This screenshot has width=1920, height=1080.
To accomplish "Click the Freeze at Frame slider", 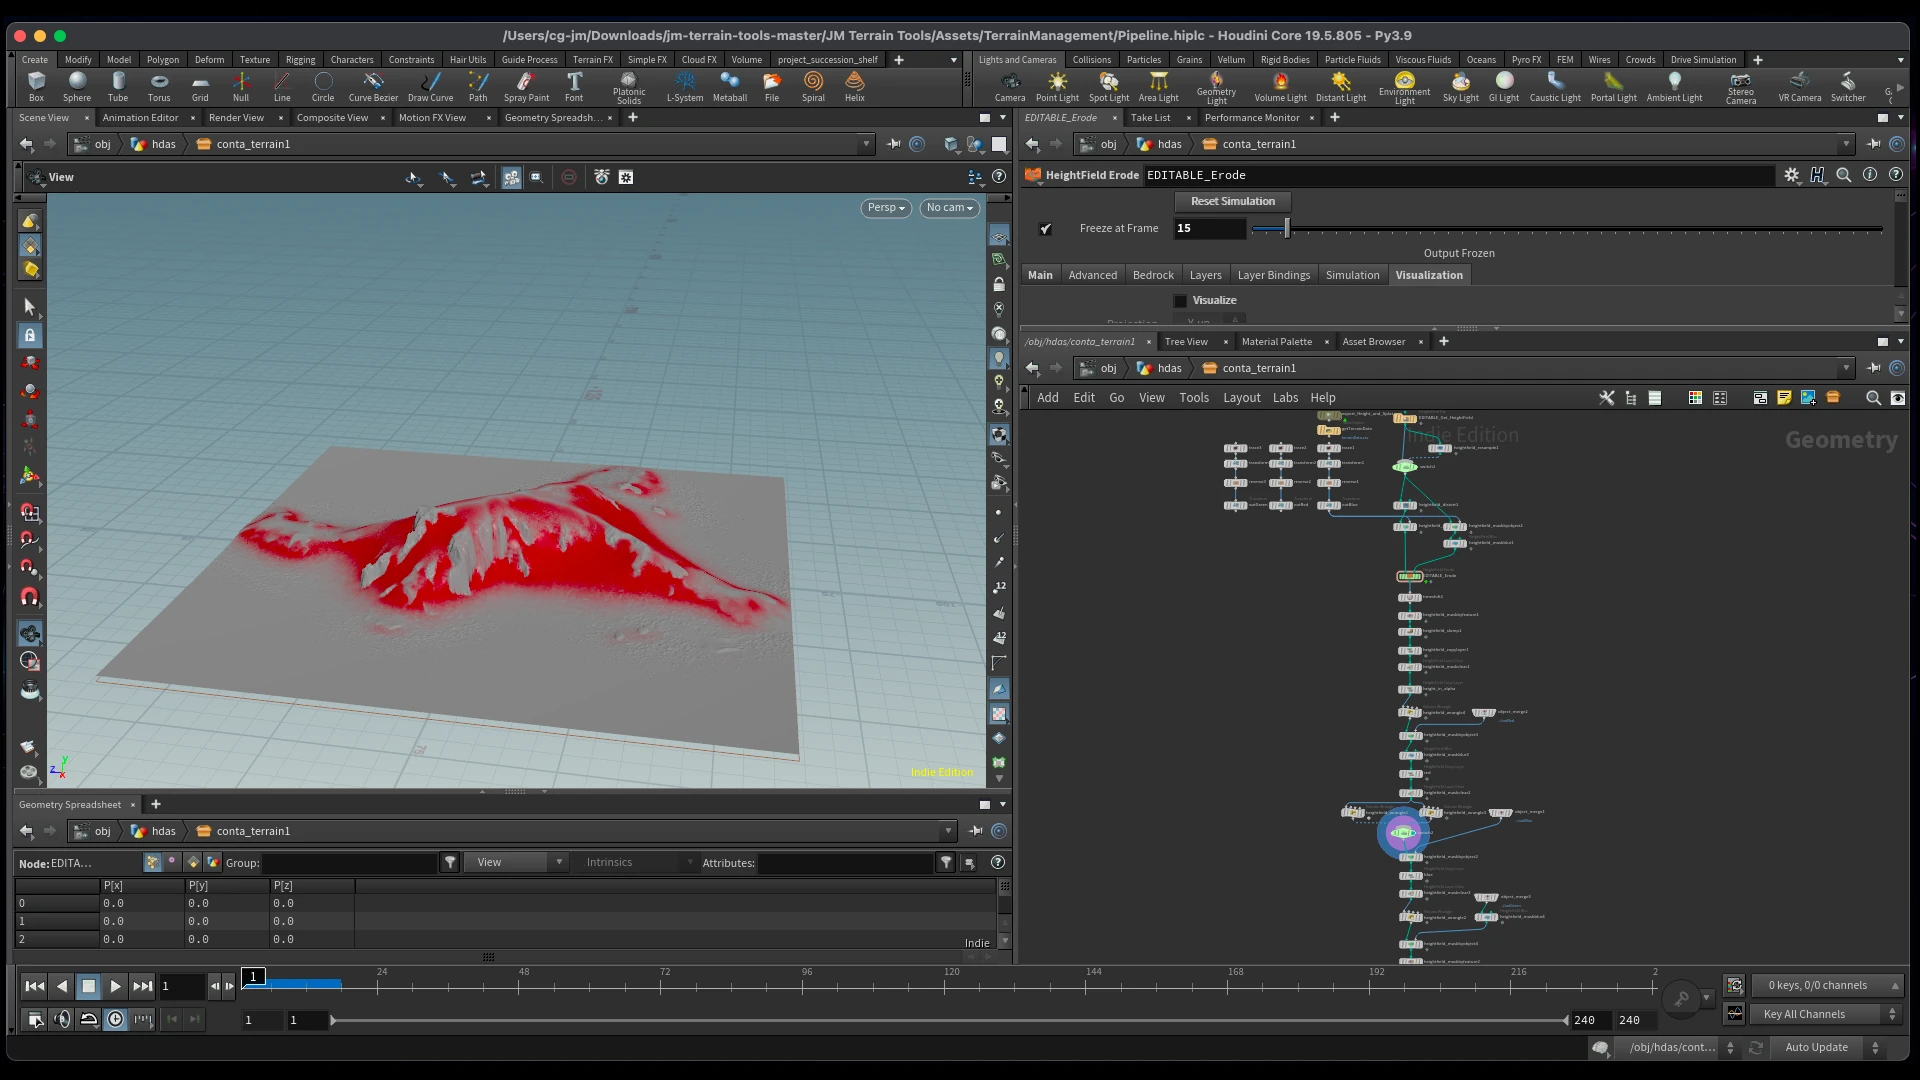I will 1567,229.
